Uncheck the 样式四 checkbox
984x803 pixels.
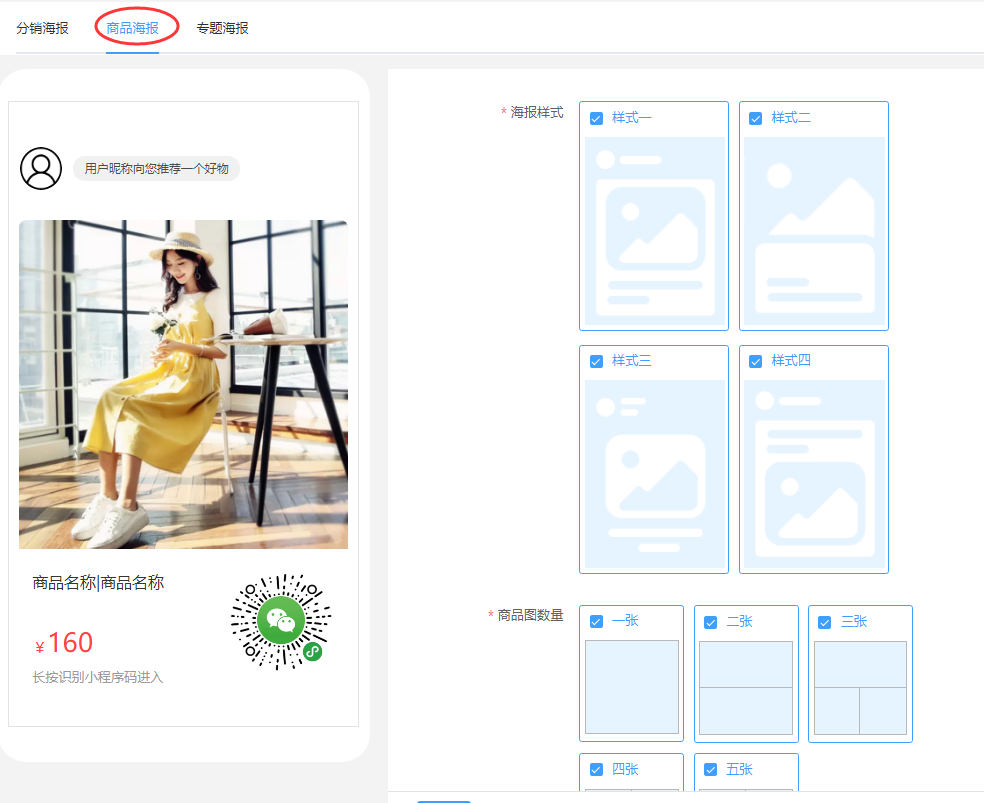(x=756, y=361)
